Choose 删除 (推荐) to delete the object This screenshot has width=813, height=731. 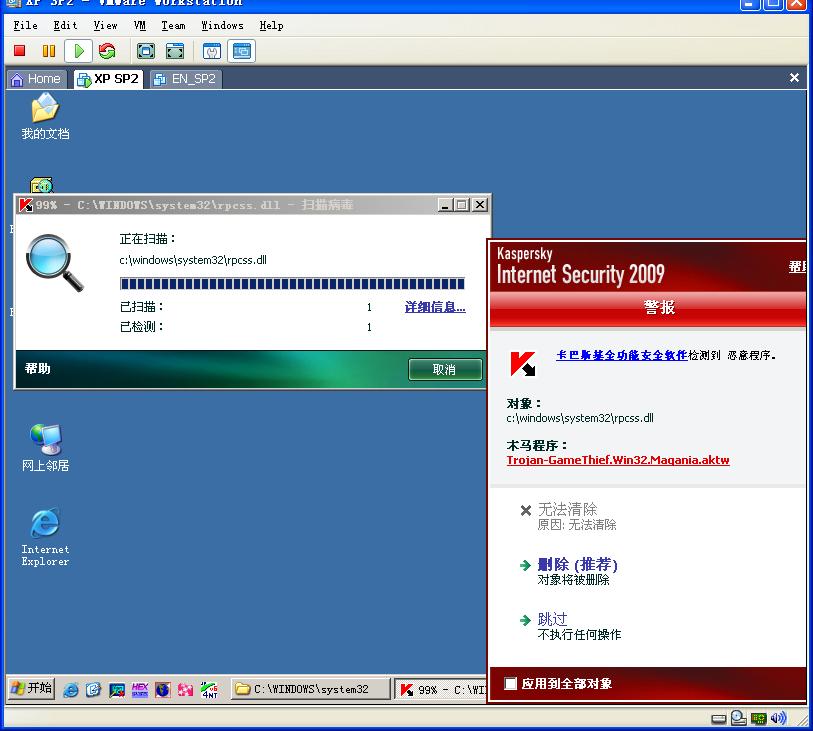pyautogui.click(x=577, y=564)
